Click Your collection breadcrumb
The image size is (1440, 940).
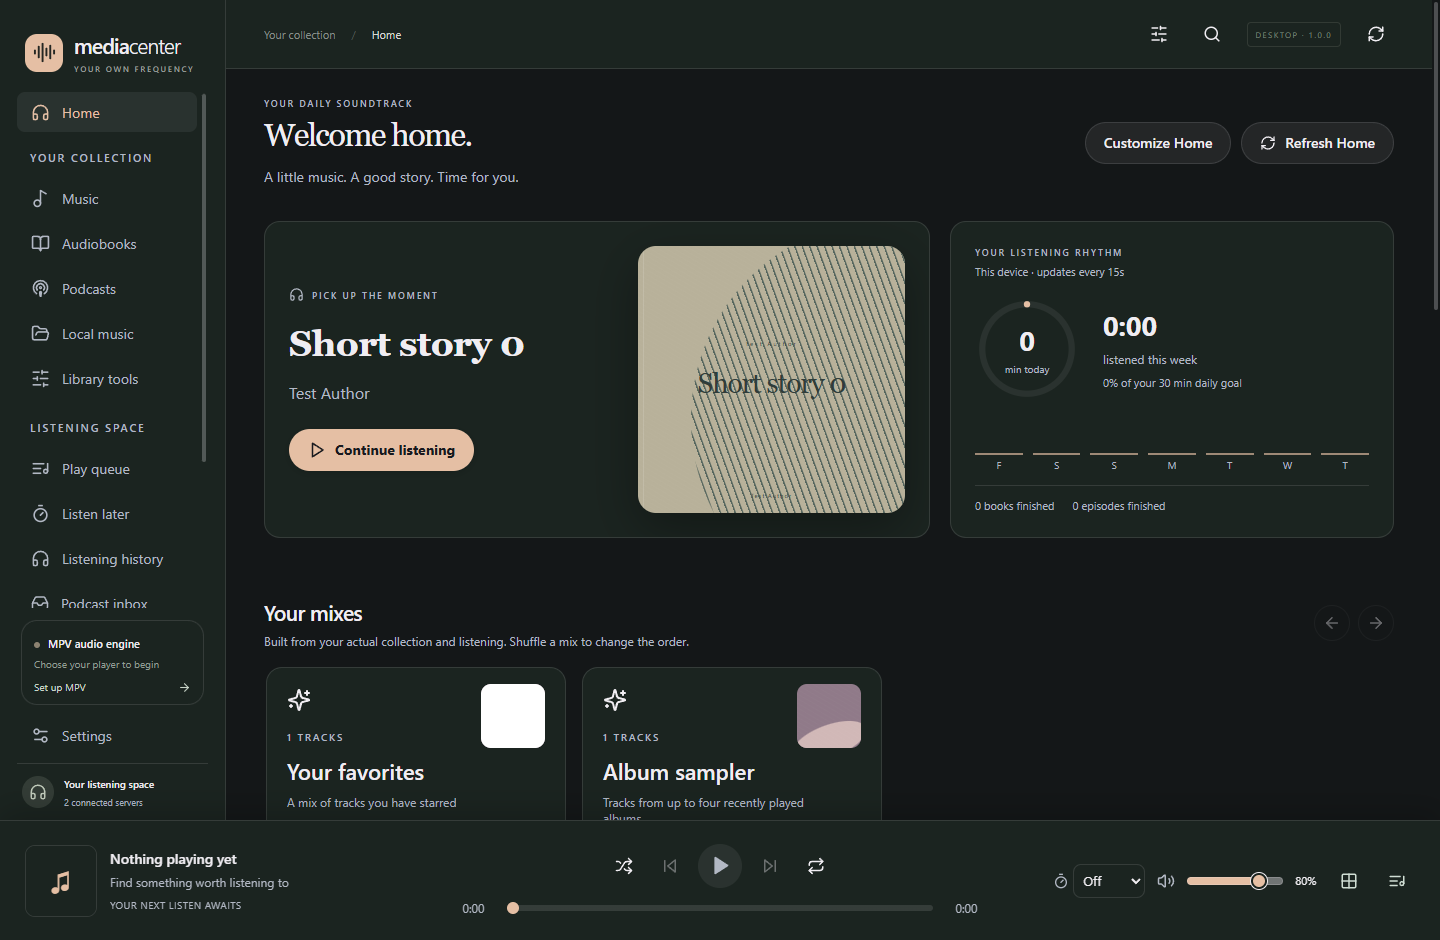click(x=299, y=35)
